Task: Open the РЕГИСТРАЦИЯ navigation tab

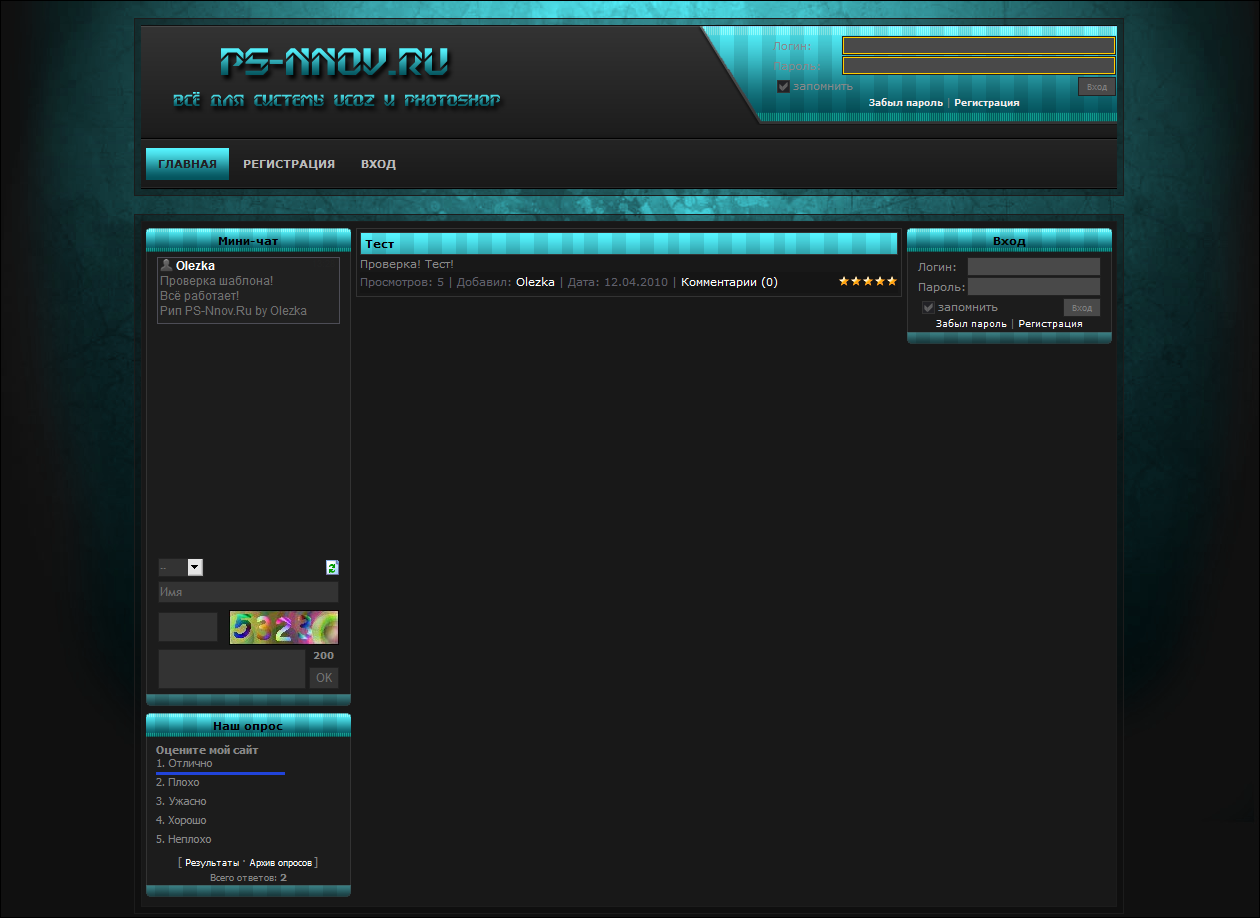Action: pos(289,164)
